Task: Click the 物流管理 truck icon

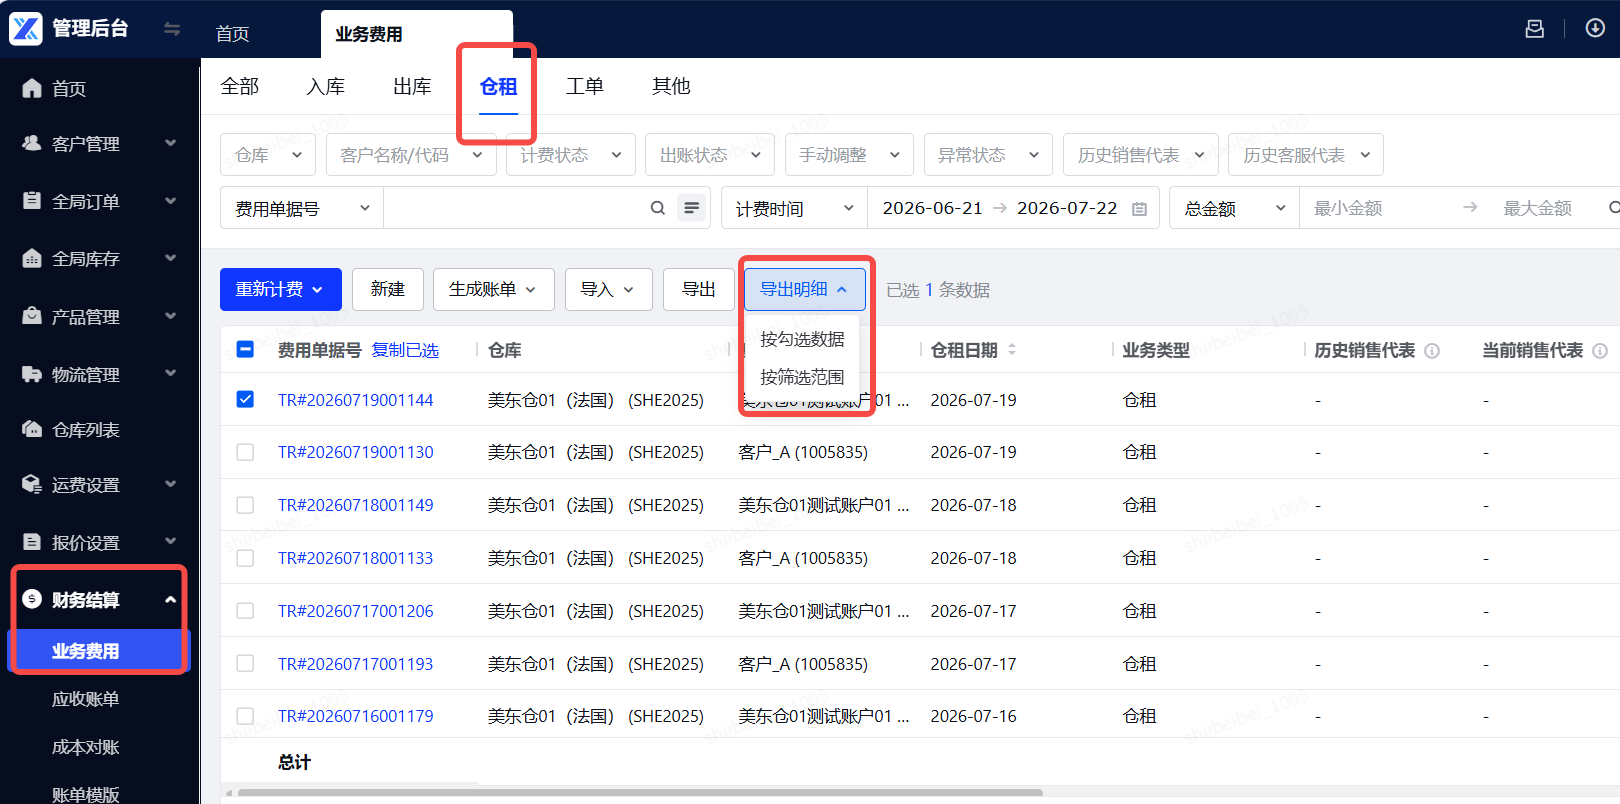Action: (x=32, y=374)
